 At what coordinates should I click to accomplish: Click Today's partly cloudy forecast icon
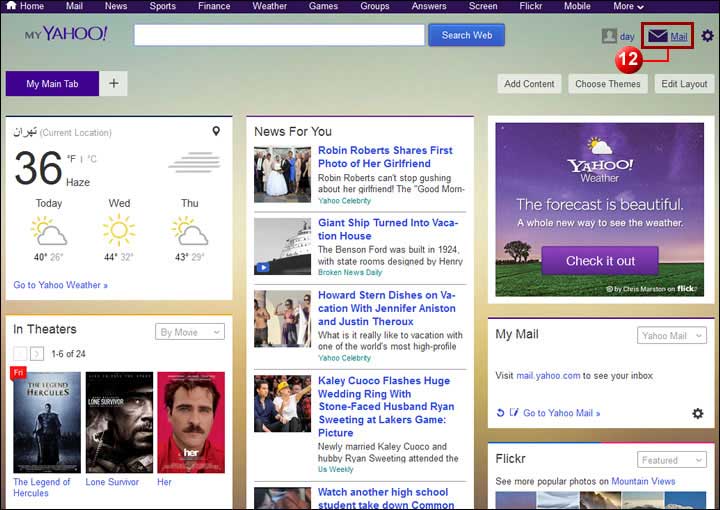tap(49, 231)
